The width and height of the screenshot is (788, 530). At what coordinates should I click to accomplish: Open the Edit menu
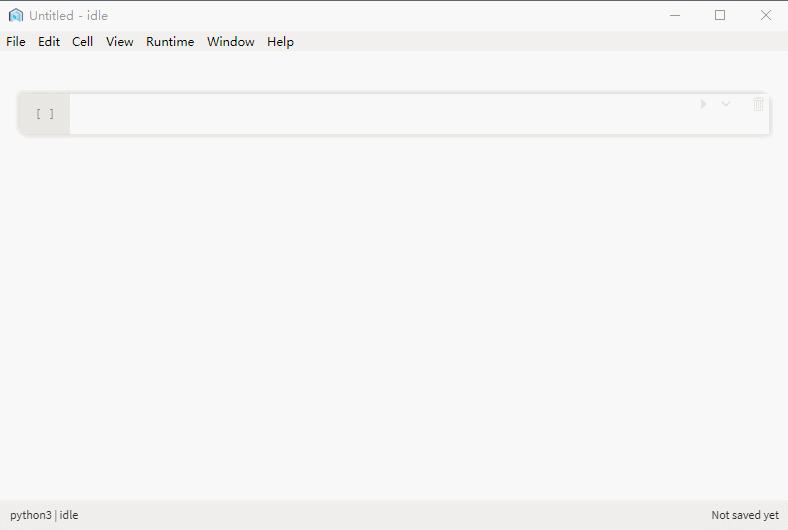49,42
